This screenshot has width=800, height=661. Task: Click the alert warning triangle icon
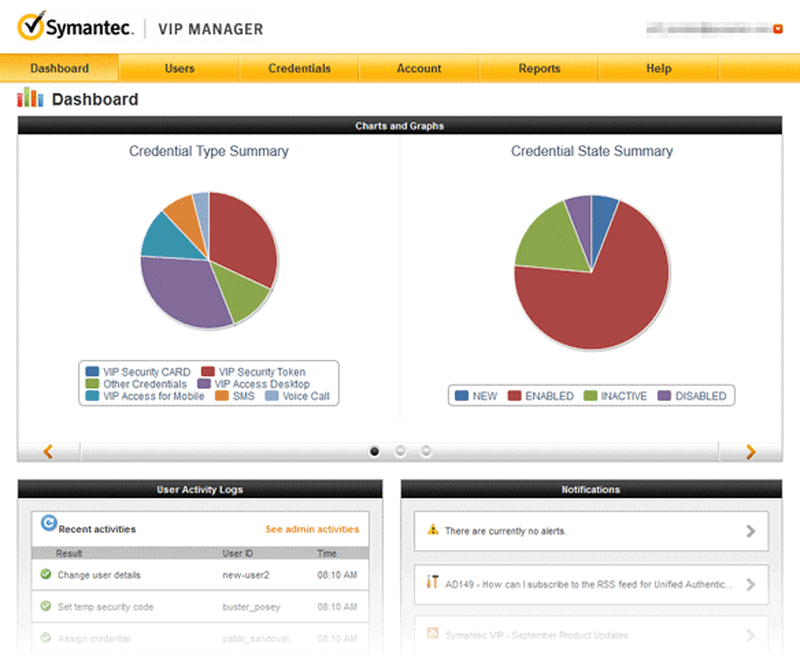(x=432, y=530)
